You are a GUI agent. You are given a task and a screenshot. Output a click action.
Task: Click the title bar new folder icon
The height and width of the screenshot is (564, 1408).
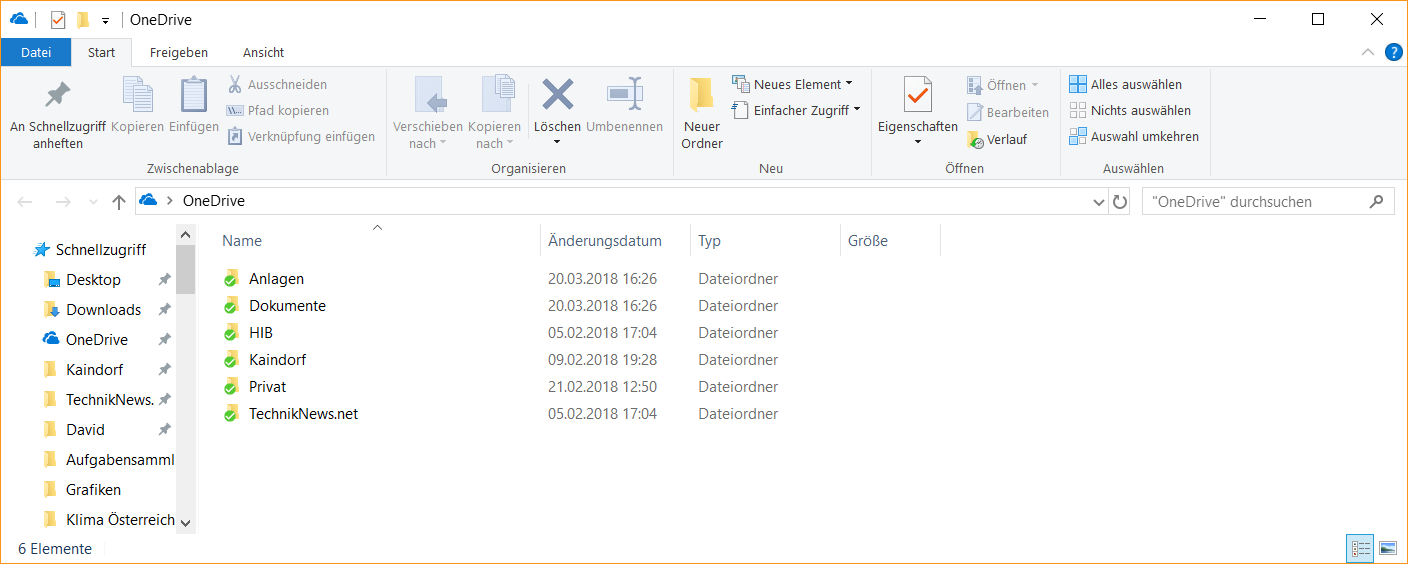tap(83, 20)
